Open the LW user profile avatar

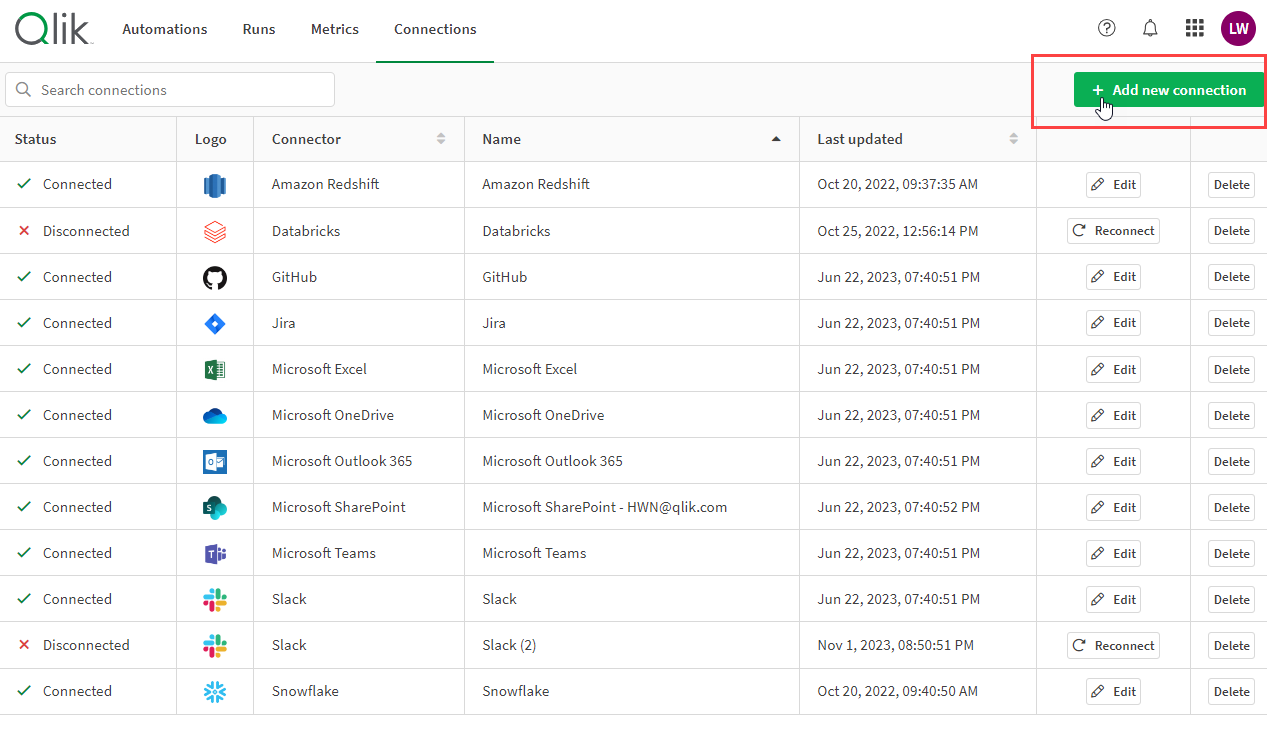[x=1238, y=28]
